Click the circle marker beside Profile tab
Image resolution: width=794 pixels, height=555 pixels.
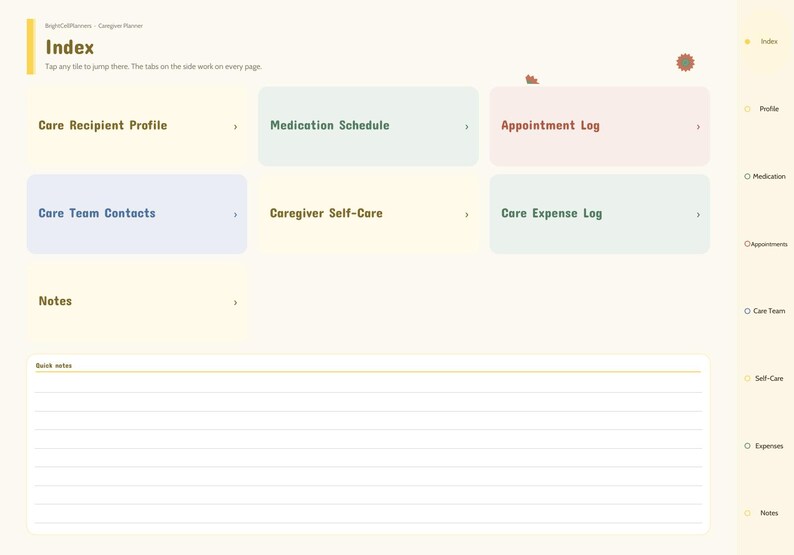747,109
